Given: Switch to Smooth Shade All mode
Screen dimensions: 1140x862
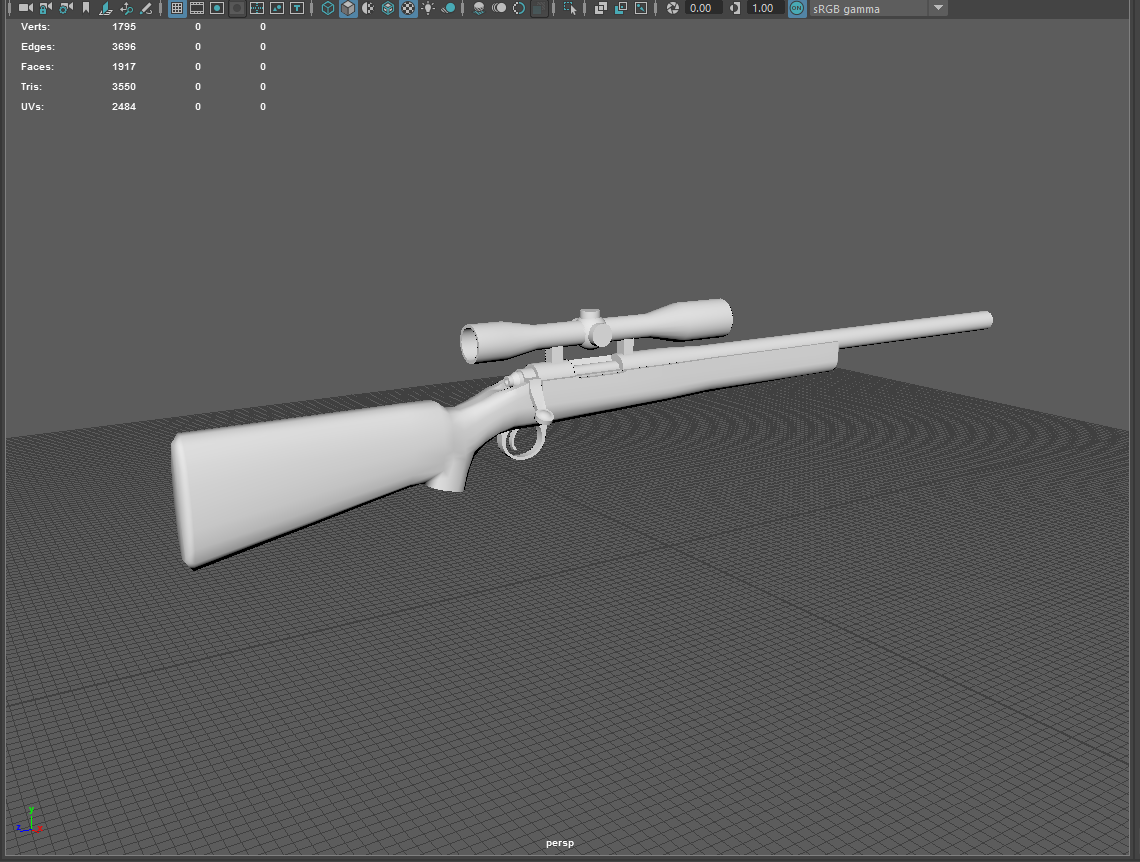Looking at the screenshot, I should pyautogui.click(x=348, y=8).
